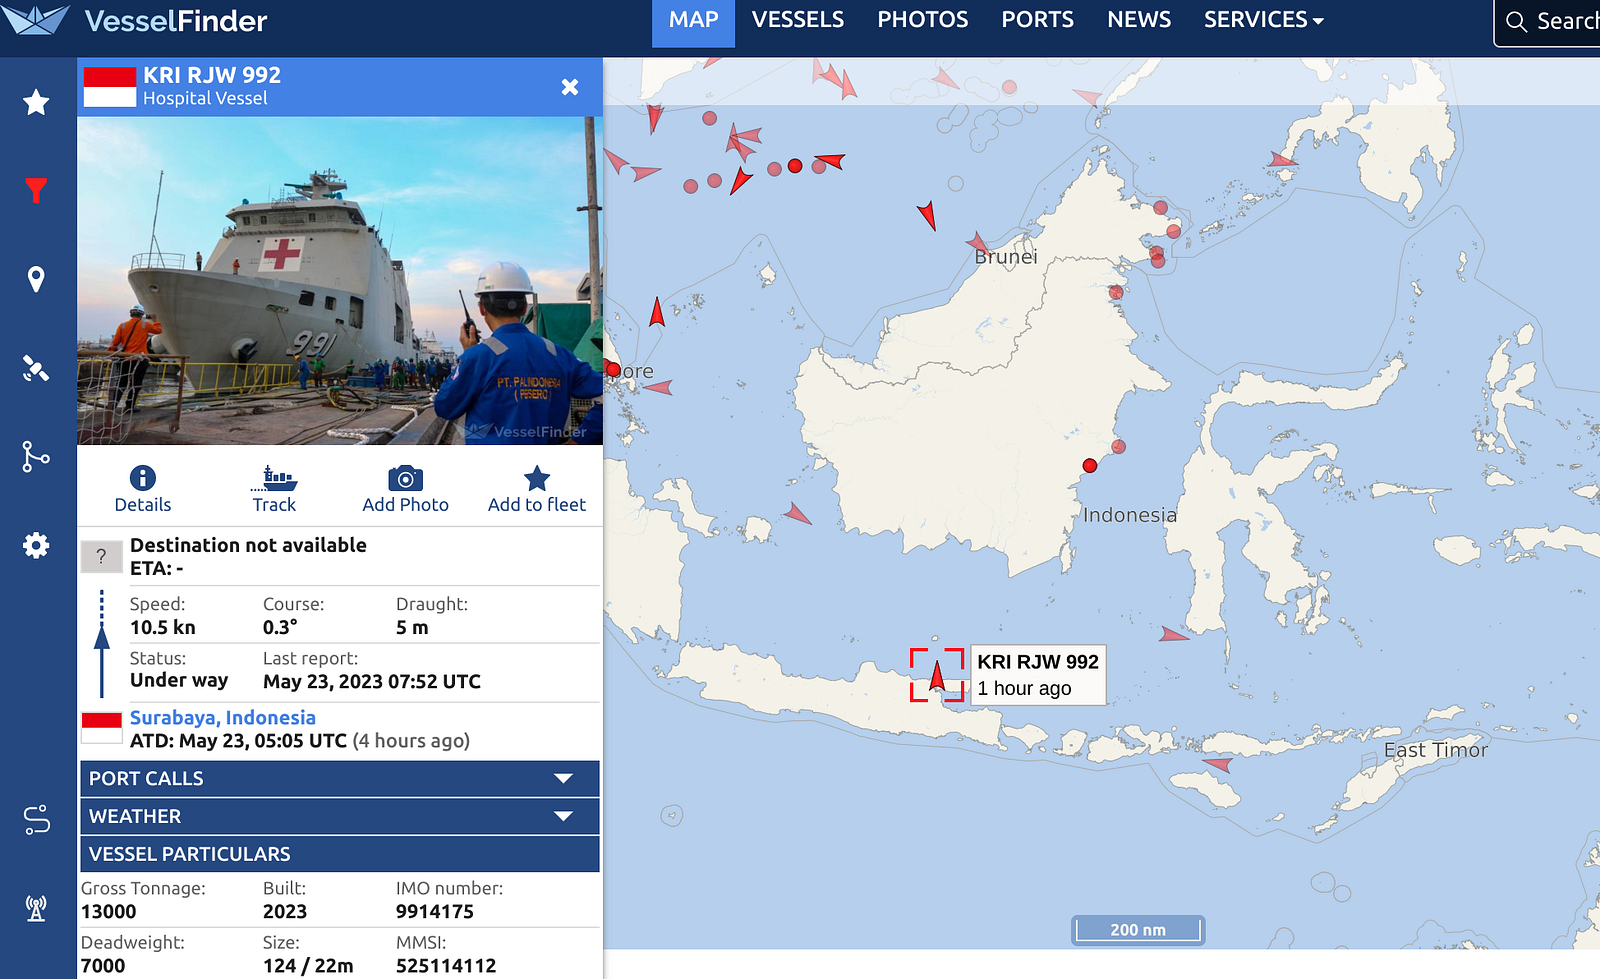Open the NEWS page
Image resolution: width=1600 pixels, height=979 pixels.
(1139, 20)
